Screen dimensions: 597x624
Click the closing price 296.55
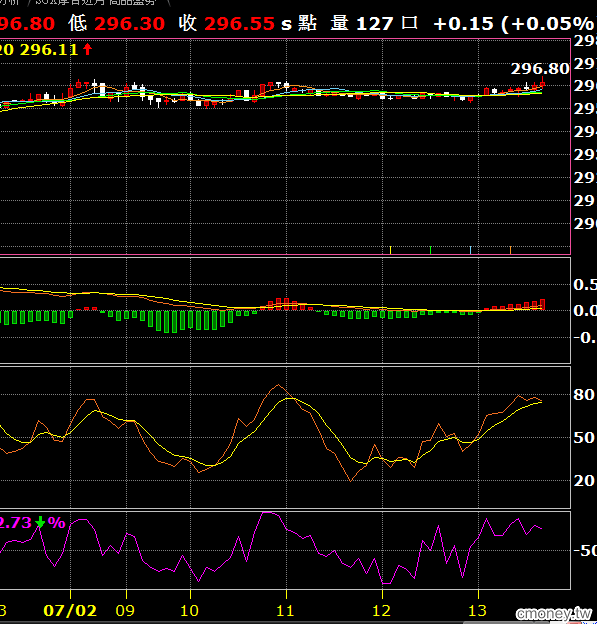click(x=239, y=23)
